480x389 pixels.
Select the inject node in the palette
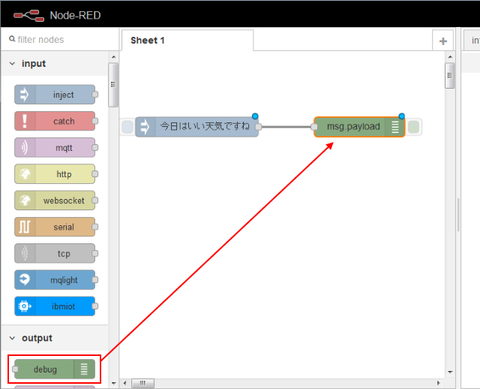pos(55,95)
